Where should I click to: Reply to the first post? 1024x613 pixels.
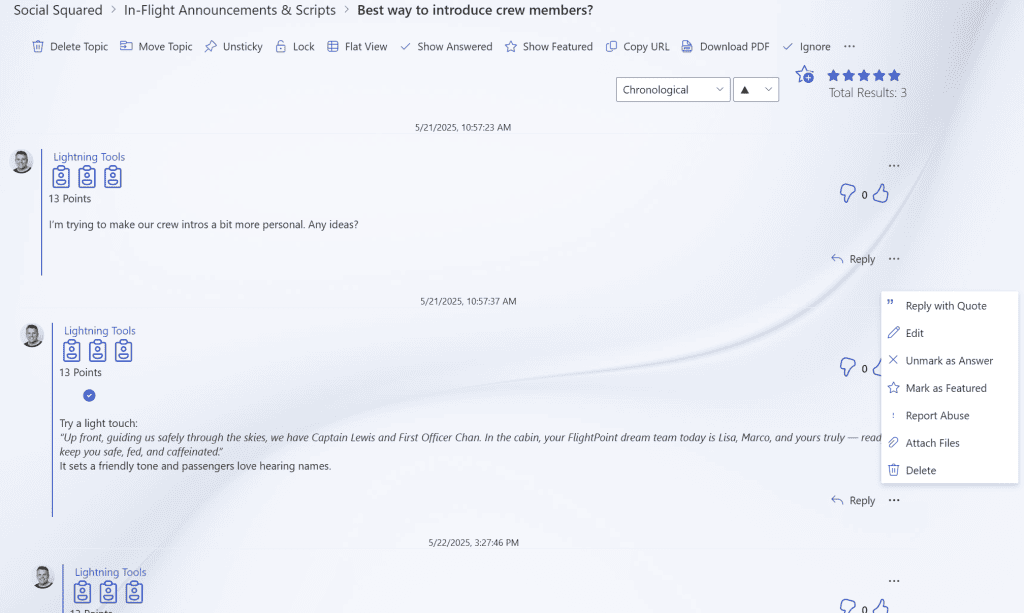tap(853, 259)
